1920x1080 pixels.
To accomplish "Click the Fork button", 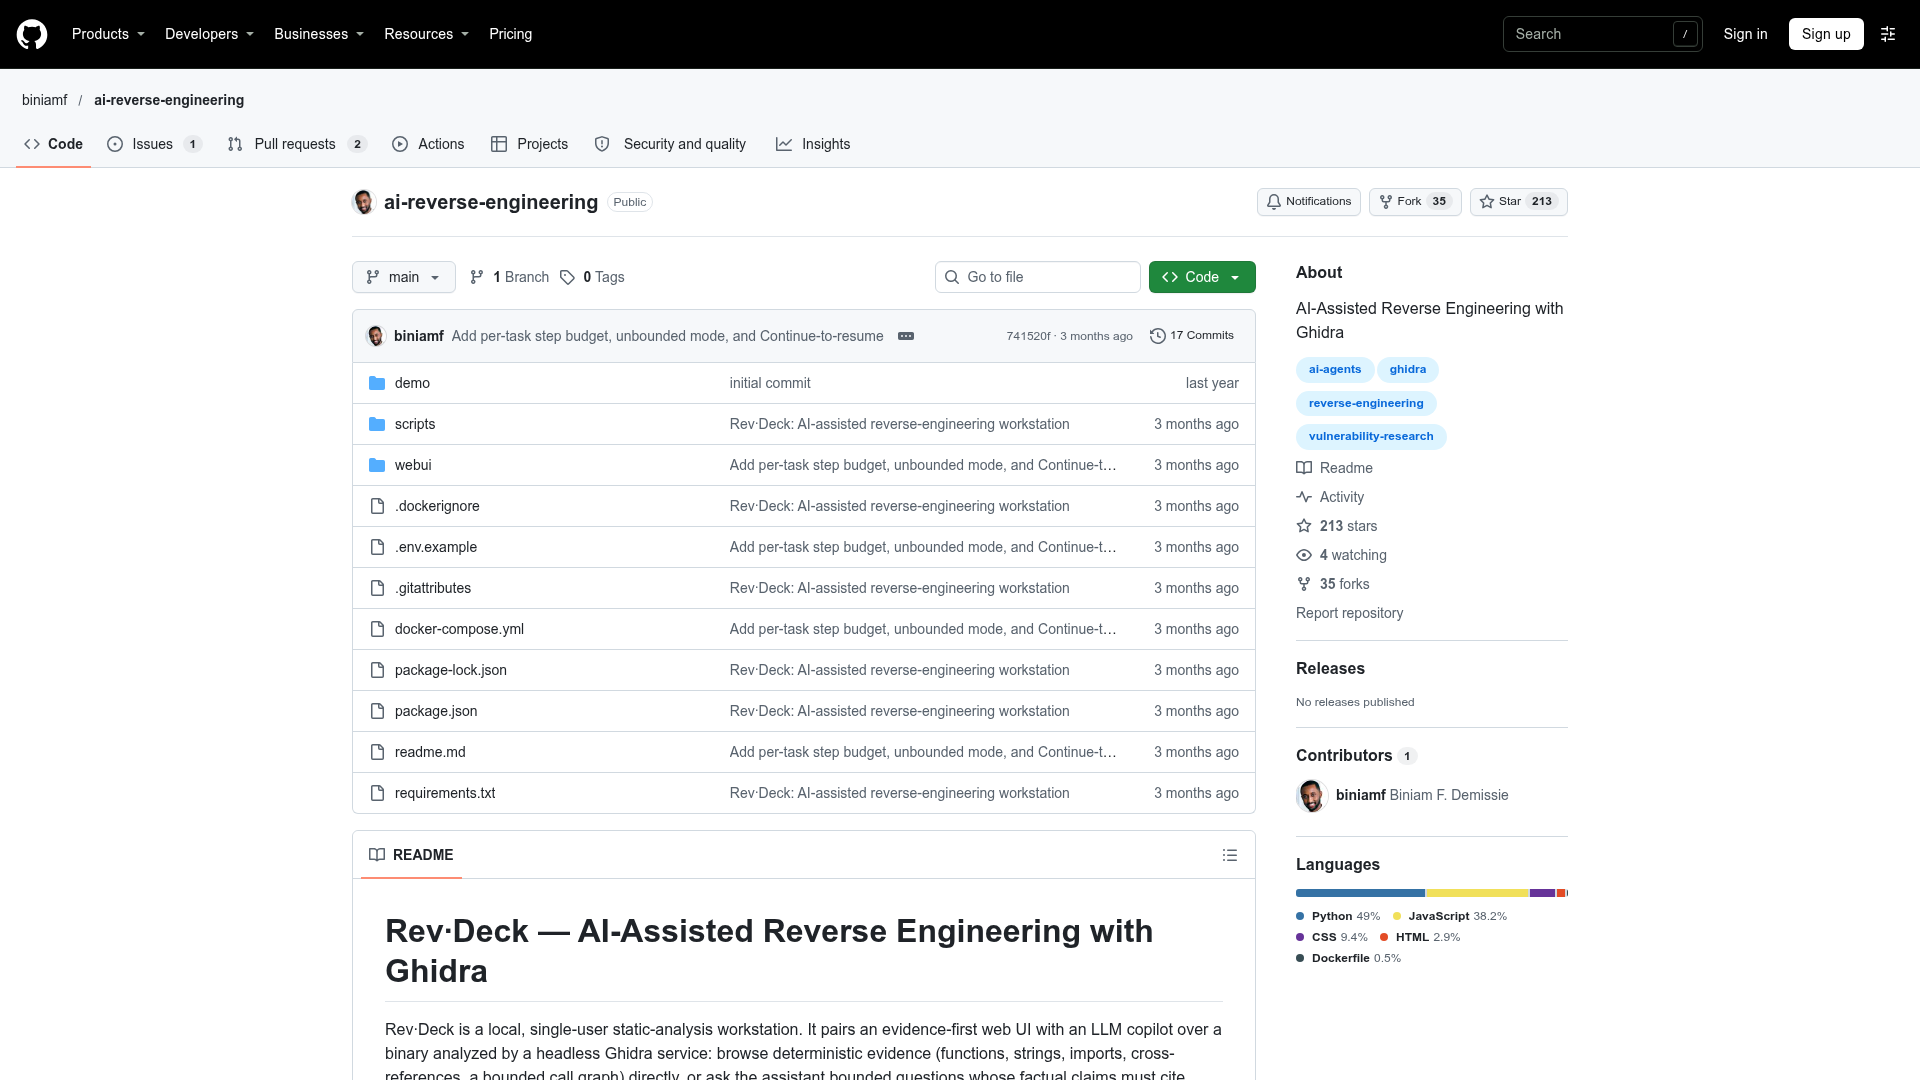I will tap(1415, 202).
